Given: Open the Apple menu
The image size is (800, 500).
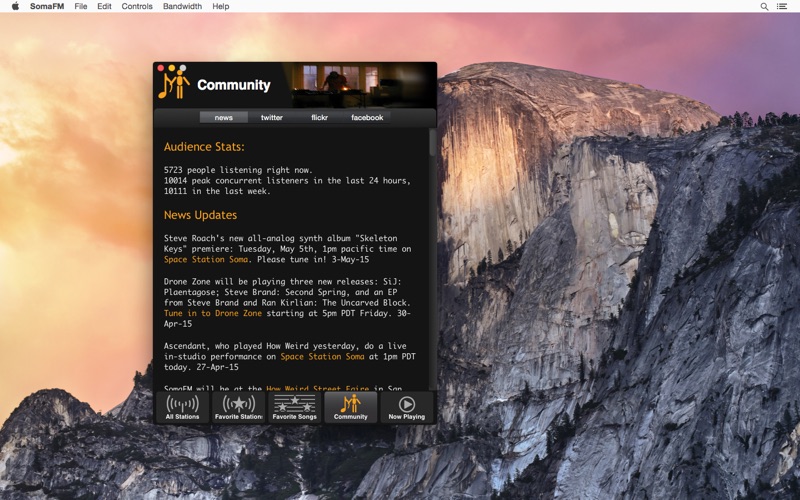Looking at the screenshot, I should [15, 6].
